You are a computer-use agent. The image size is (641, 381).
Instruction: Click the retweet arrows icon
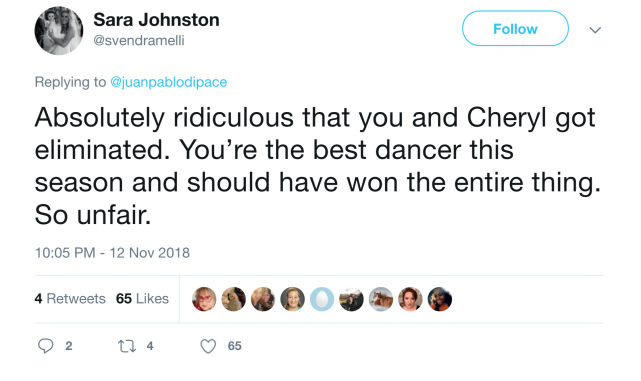127,347
